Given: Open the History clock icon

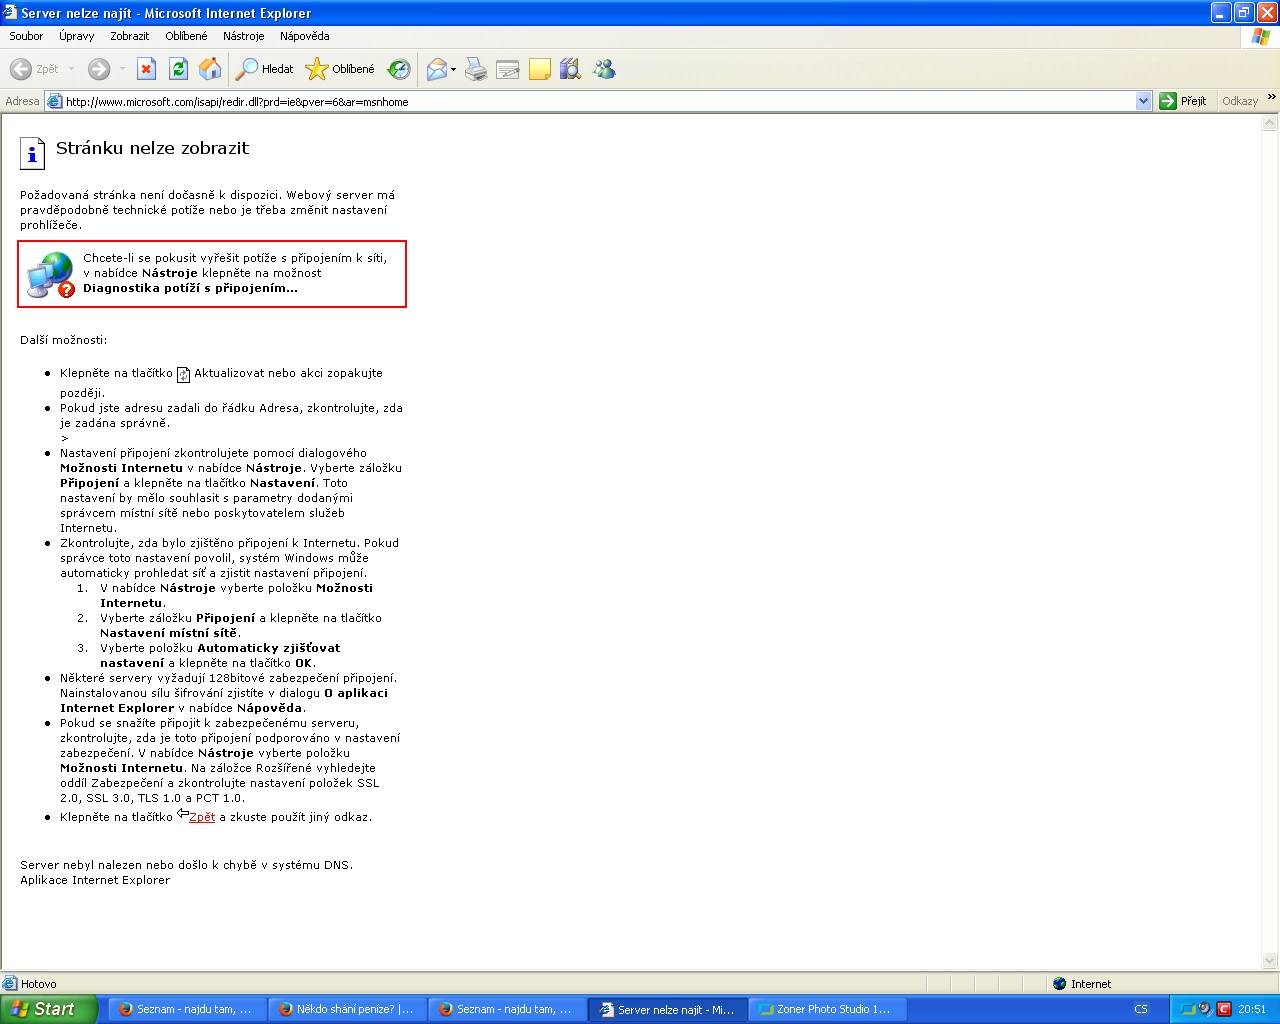Looking at the screenshot, I should point(399,69).
